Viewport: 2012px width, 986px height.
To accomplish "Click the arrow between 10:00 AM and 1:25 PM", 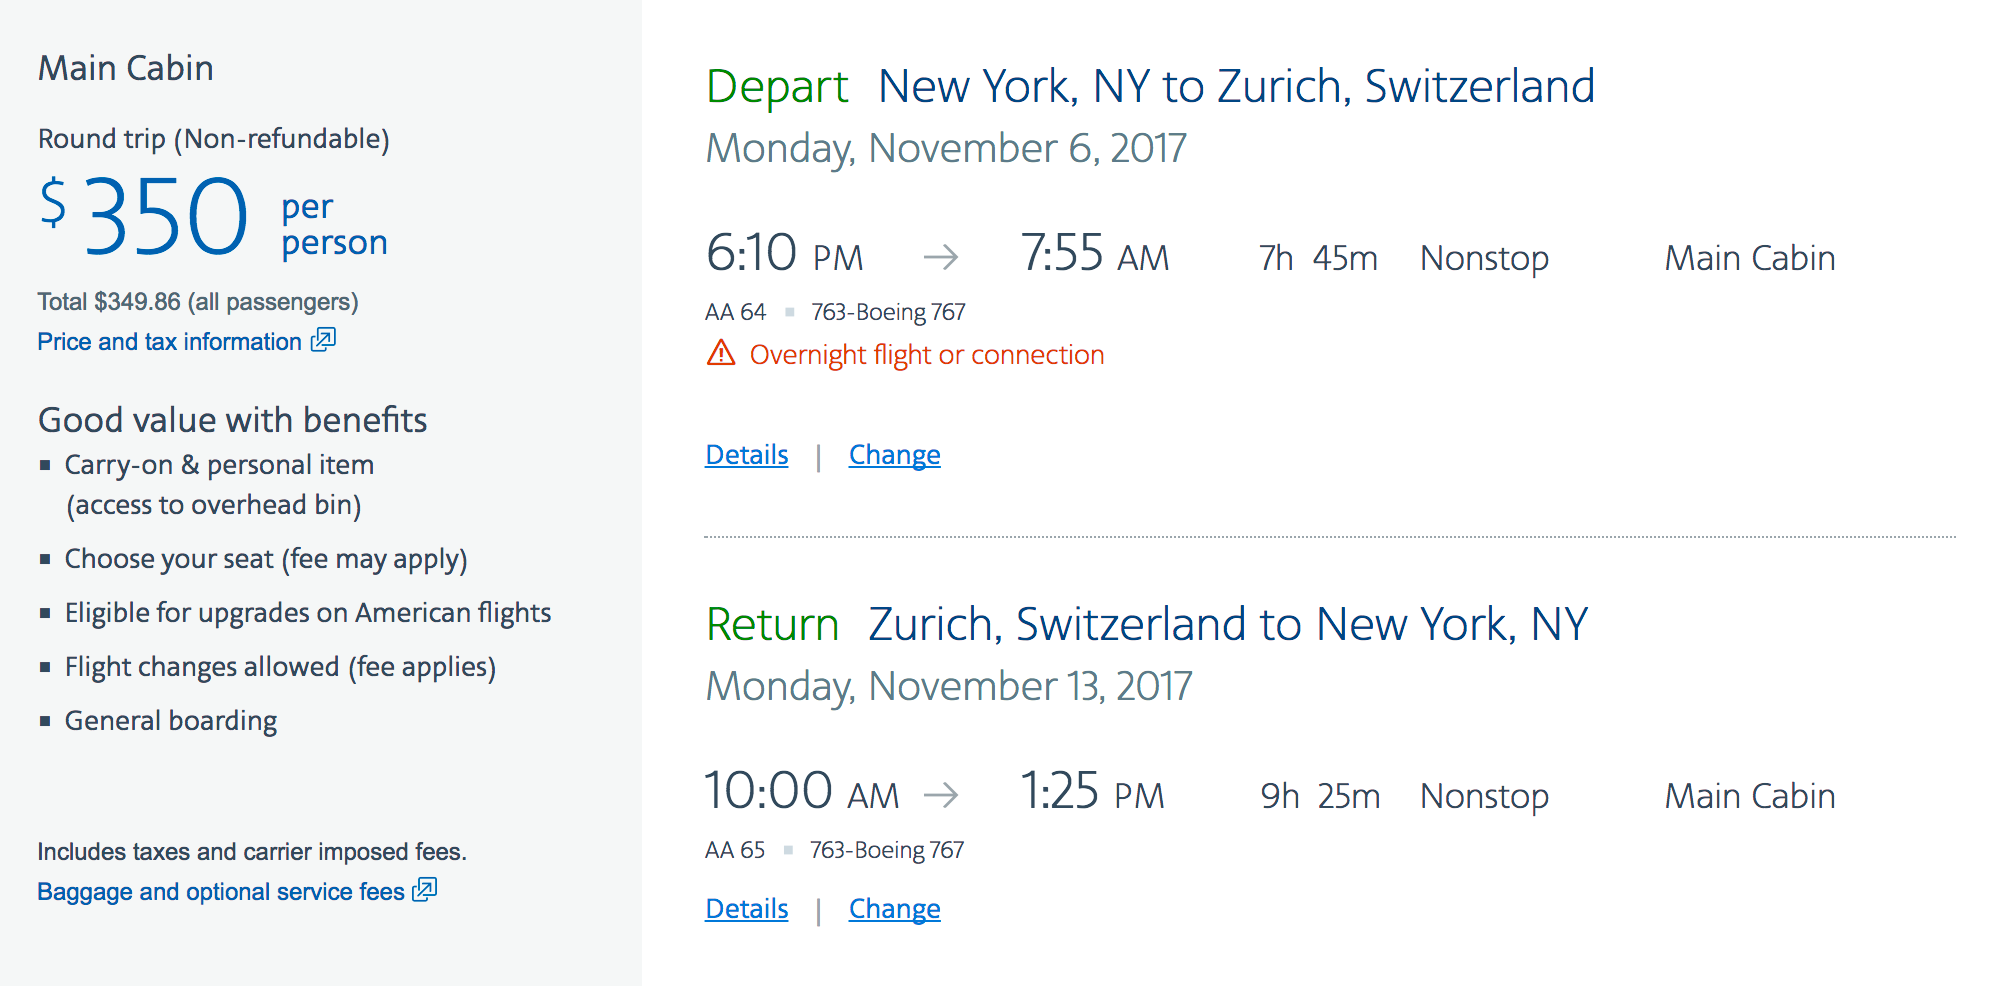I will click(940, 796).
